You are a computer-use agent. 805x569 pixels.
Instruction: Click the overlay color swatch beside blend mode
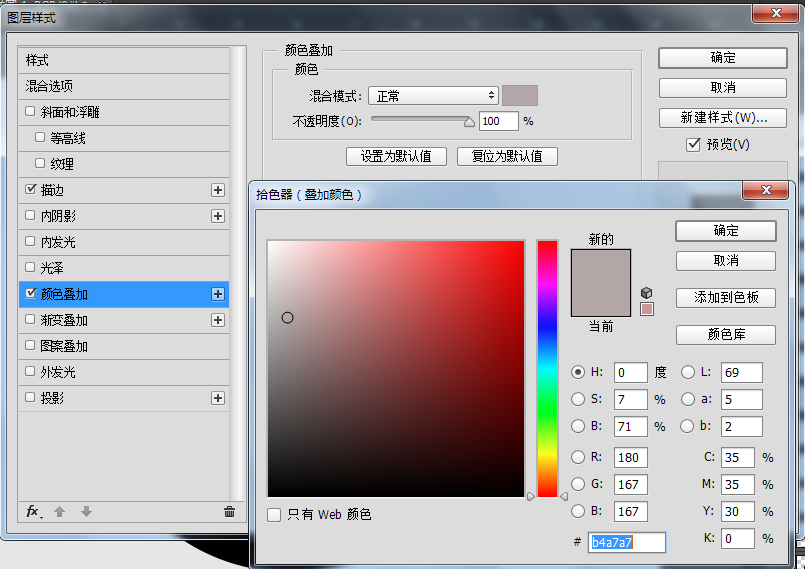pos(520,96)
